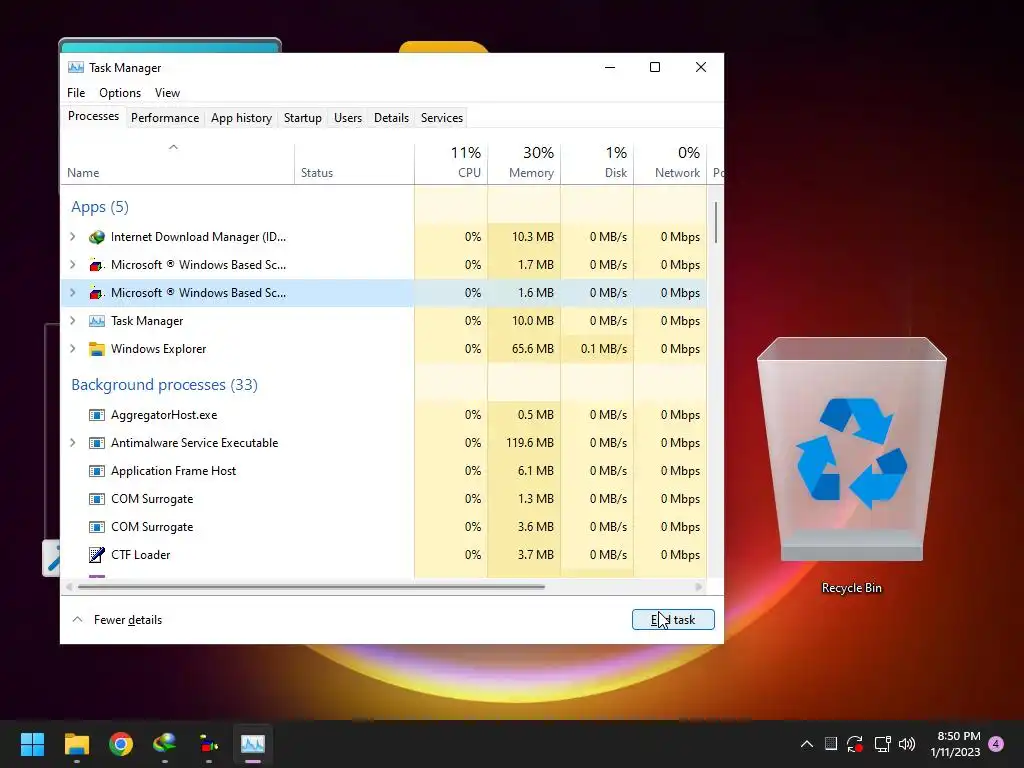The width and height of the screenshot is (1024, 768).
Task: Select the Windows Script row using 1.7 MB
Action: (383, 264)
